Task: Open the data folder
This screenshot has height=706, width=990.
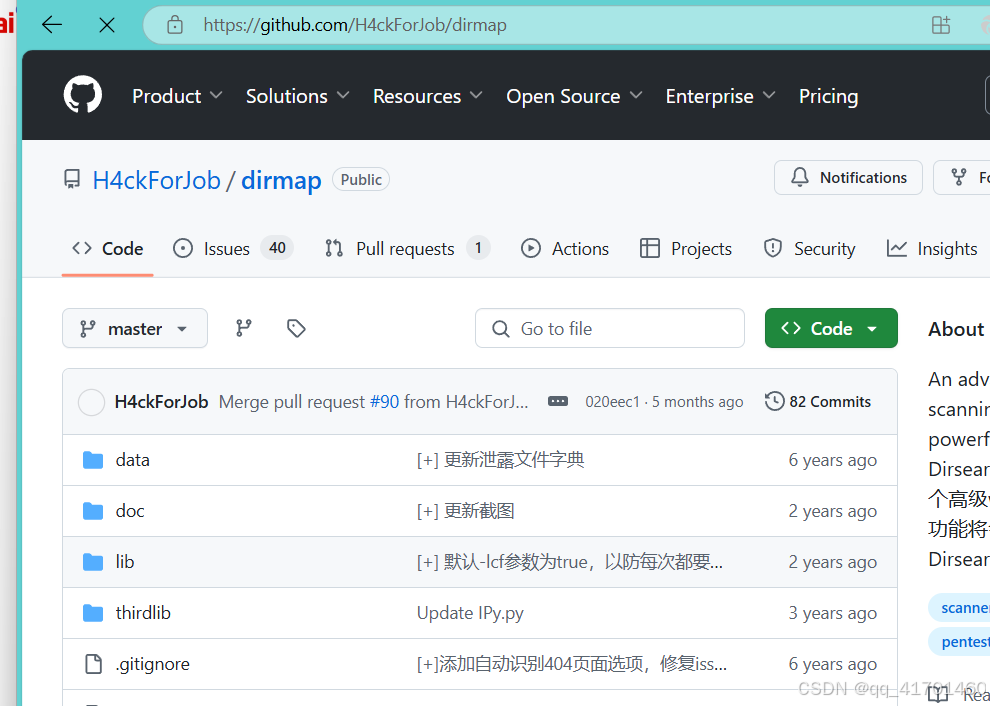Action: point(133,460)
